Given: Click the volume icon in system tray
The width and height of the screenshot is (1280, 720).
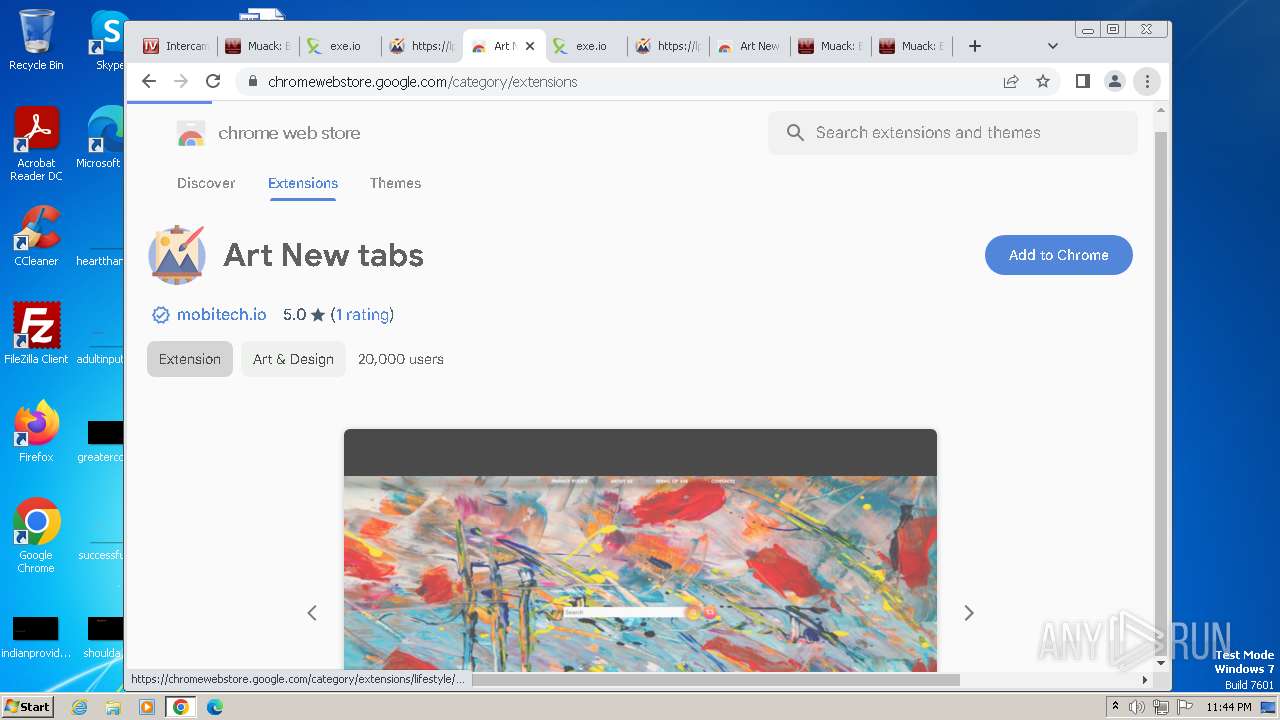Looking at the screenshot, I should [1137, 707].
